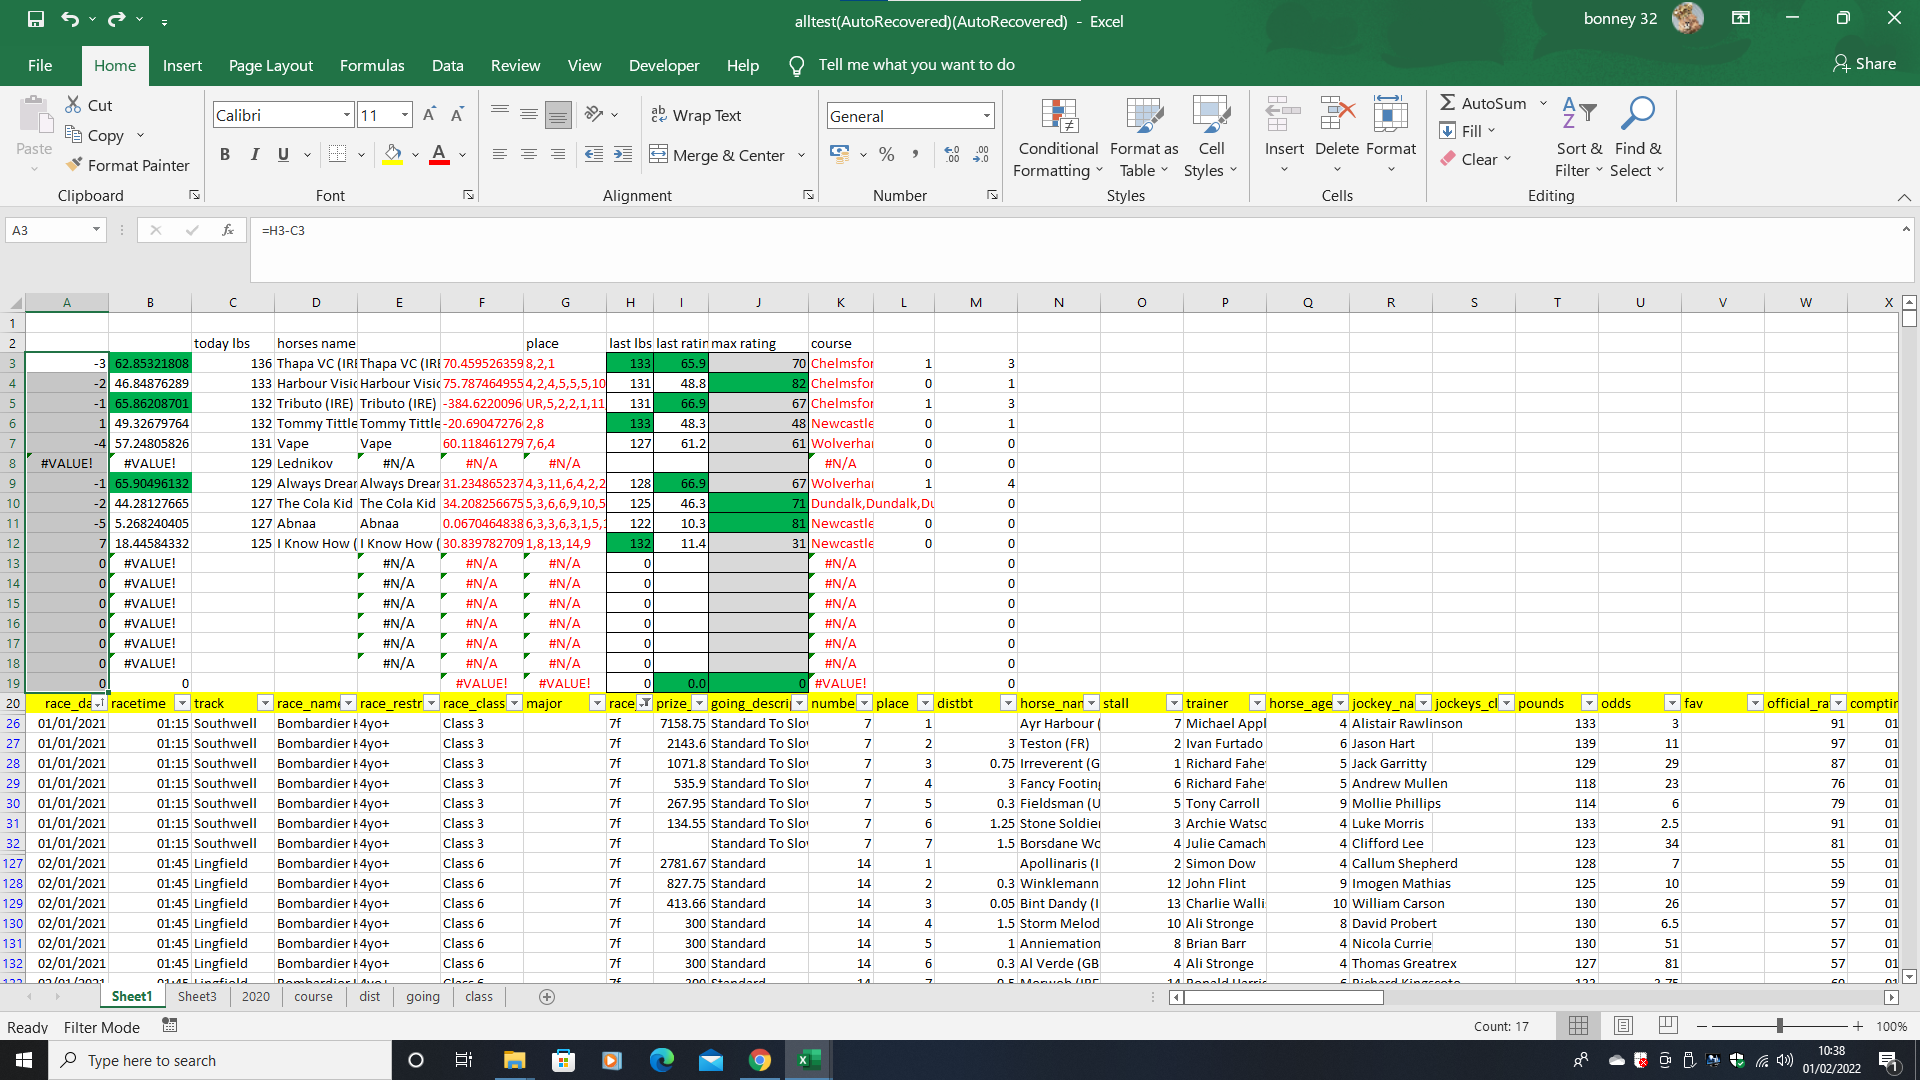Click the Increase Indent icon
This screenshot has height=1080, width=1920.
coord(623,154)
